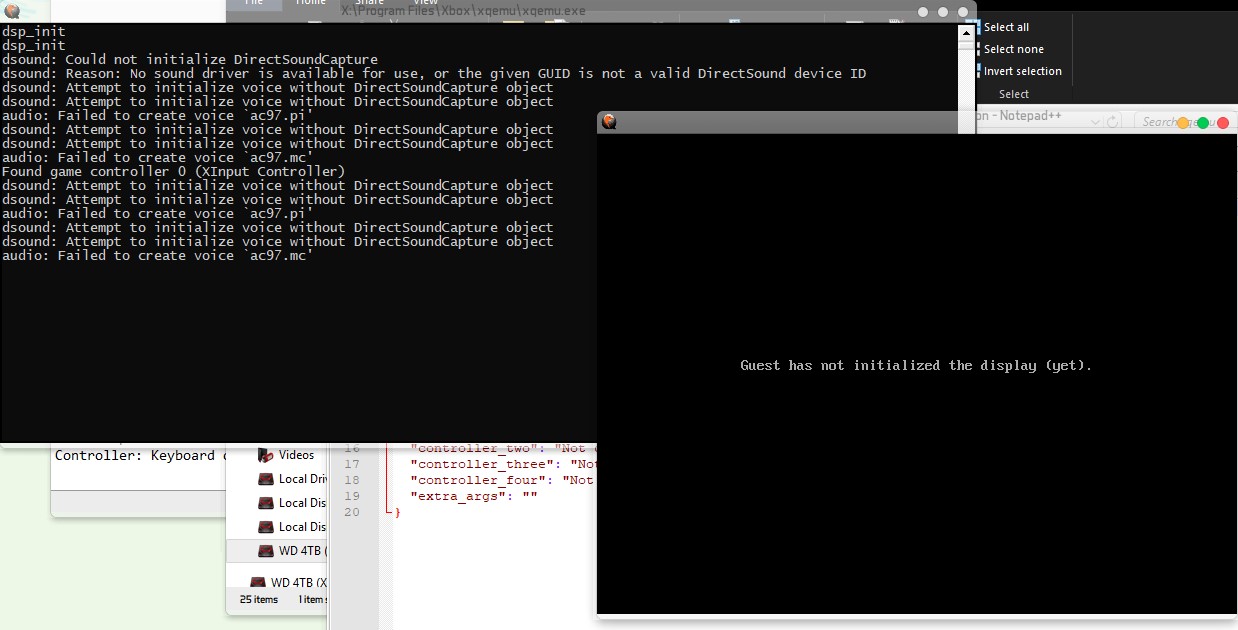Click the first Local Disk drive icon
Viewport: 1238px width, 630px height.
tap(267, 479)
